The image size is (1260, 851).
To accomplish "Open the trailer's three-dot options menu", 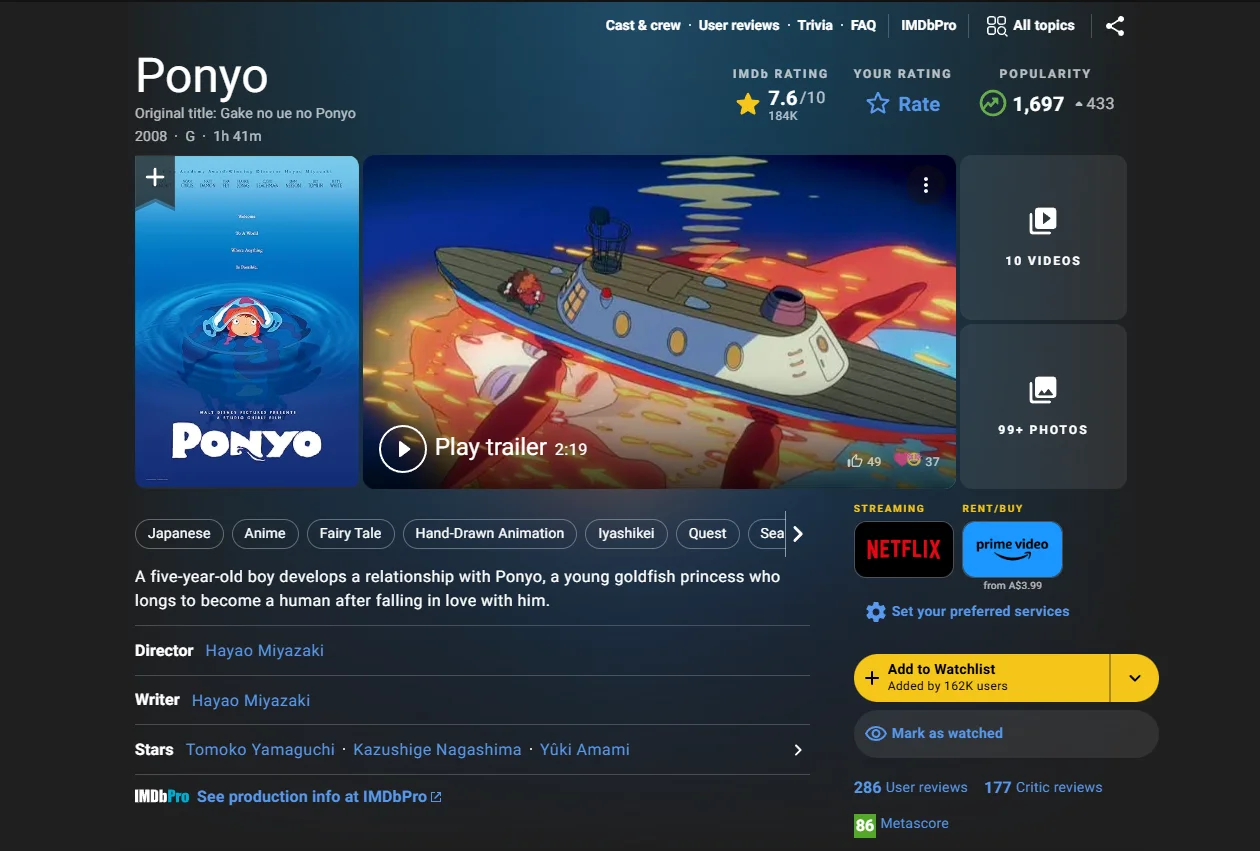I will point(926,185).
